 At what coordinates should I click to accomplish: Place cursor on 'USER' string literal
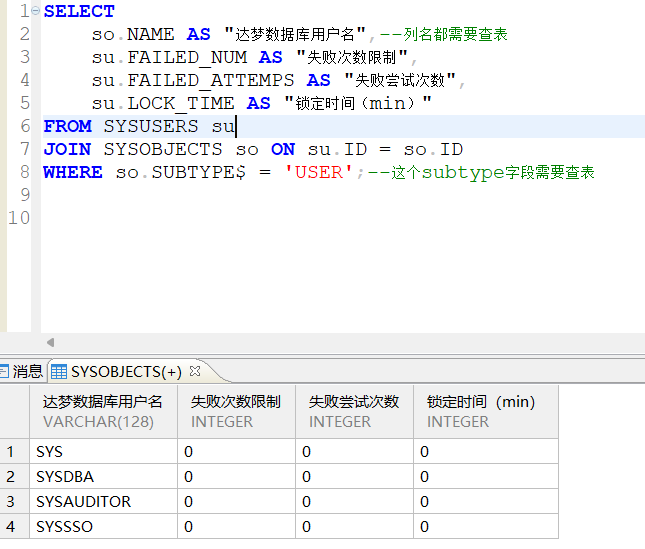(x=319, y=172)
